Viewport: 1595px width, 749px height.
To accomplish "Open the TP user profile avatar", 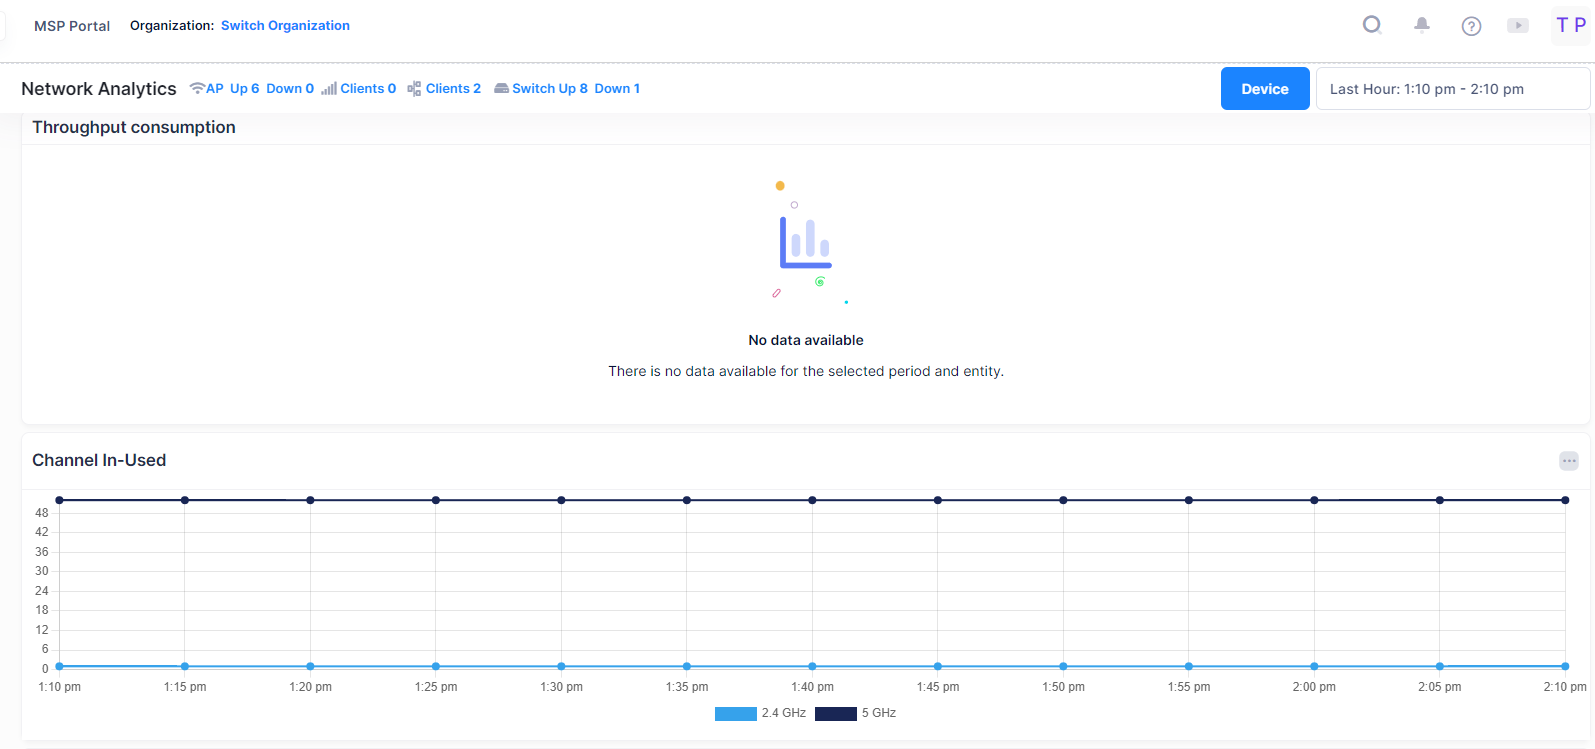I will [1570, 25].
